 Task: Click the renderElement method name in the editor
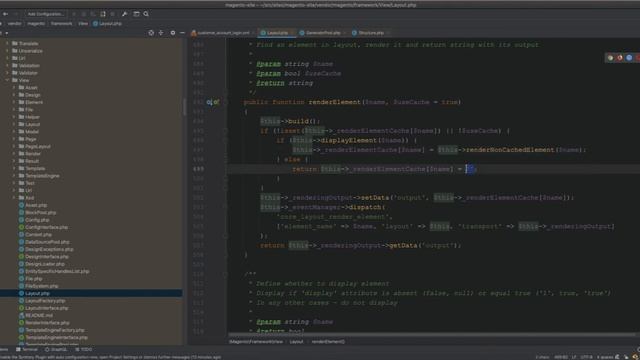coord(334,102)
